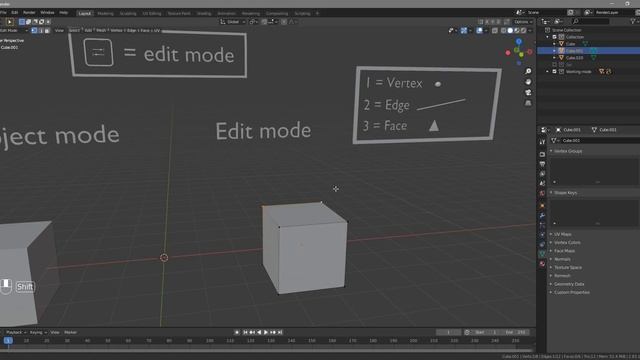Open the Object properties tab icon
640x360 pixels.
(542, 206)
